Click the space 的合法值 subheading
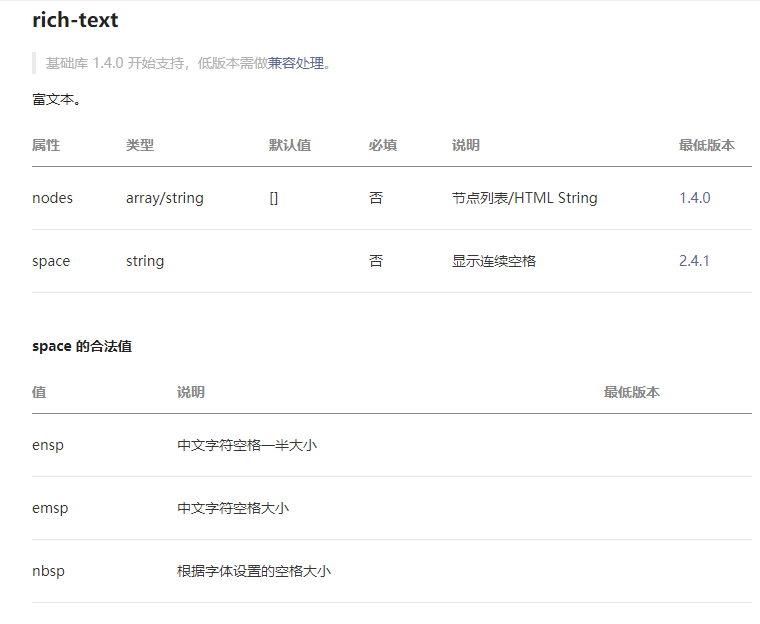Image resolution: width=760 pixels, height=624 pixels. 82,346
